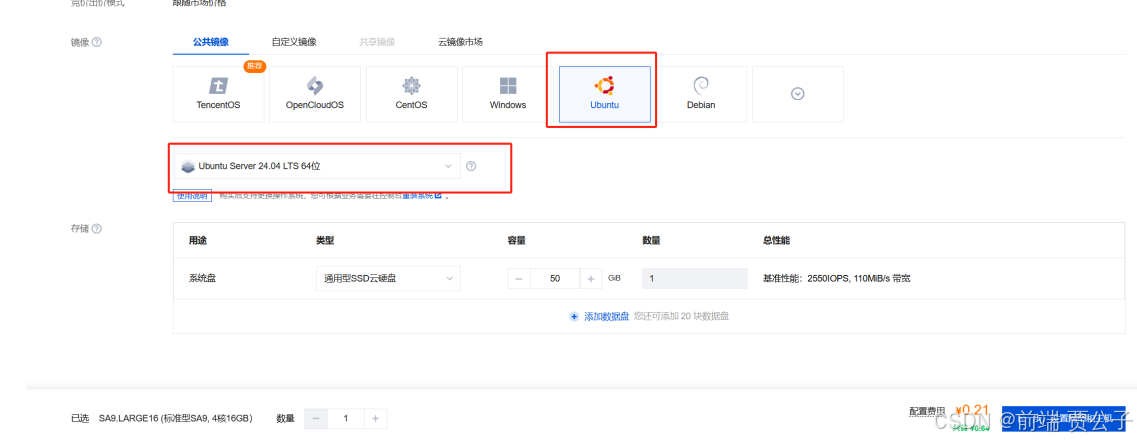
Task: Click the 使用说明 button
Action: coord(192,196)
